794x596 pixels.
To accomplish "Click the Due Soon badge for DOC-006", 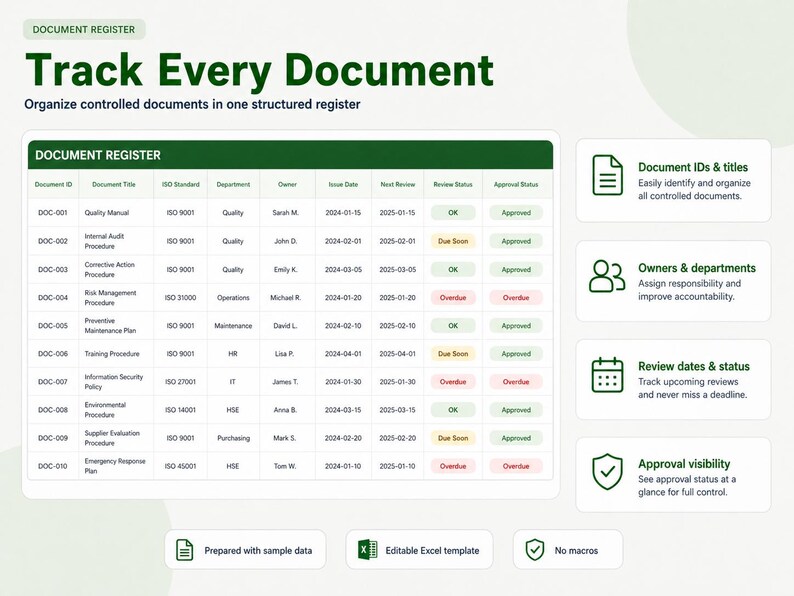I will tap(453, 354).
